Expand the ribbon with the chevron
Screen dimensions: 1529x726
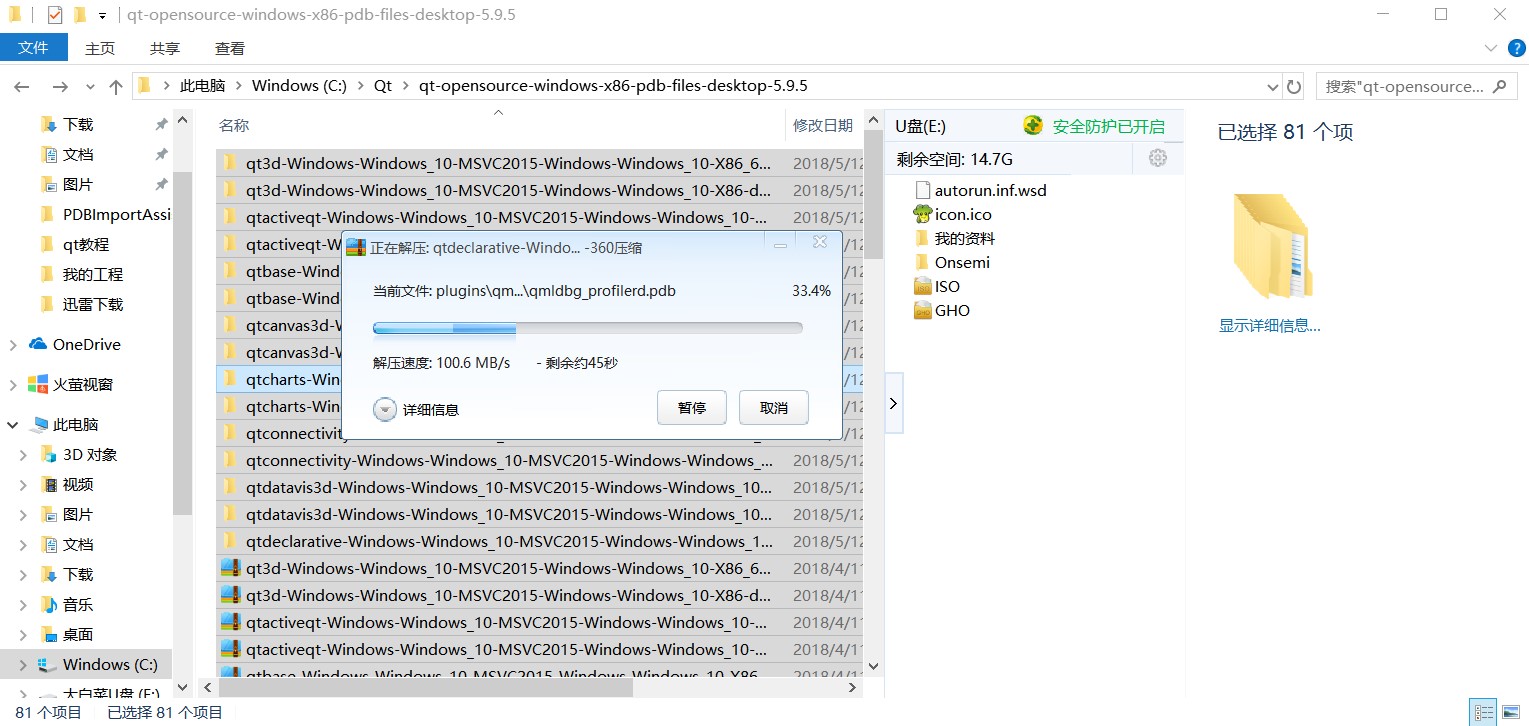coord(1489,48)
